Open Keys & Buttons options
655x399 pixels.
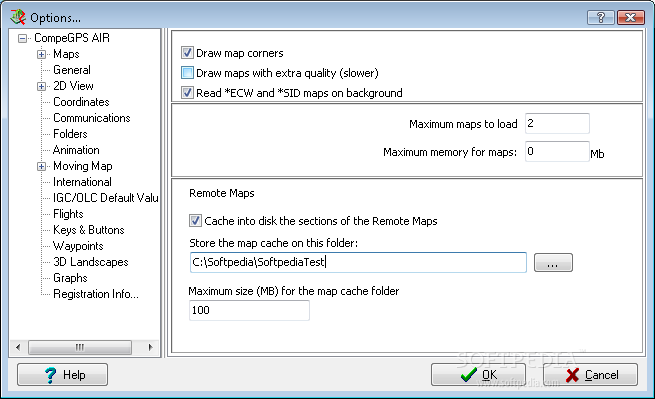coord(89,230)
